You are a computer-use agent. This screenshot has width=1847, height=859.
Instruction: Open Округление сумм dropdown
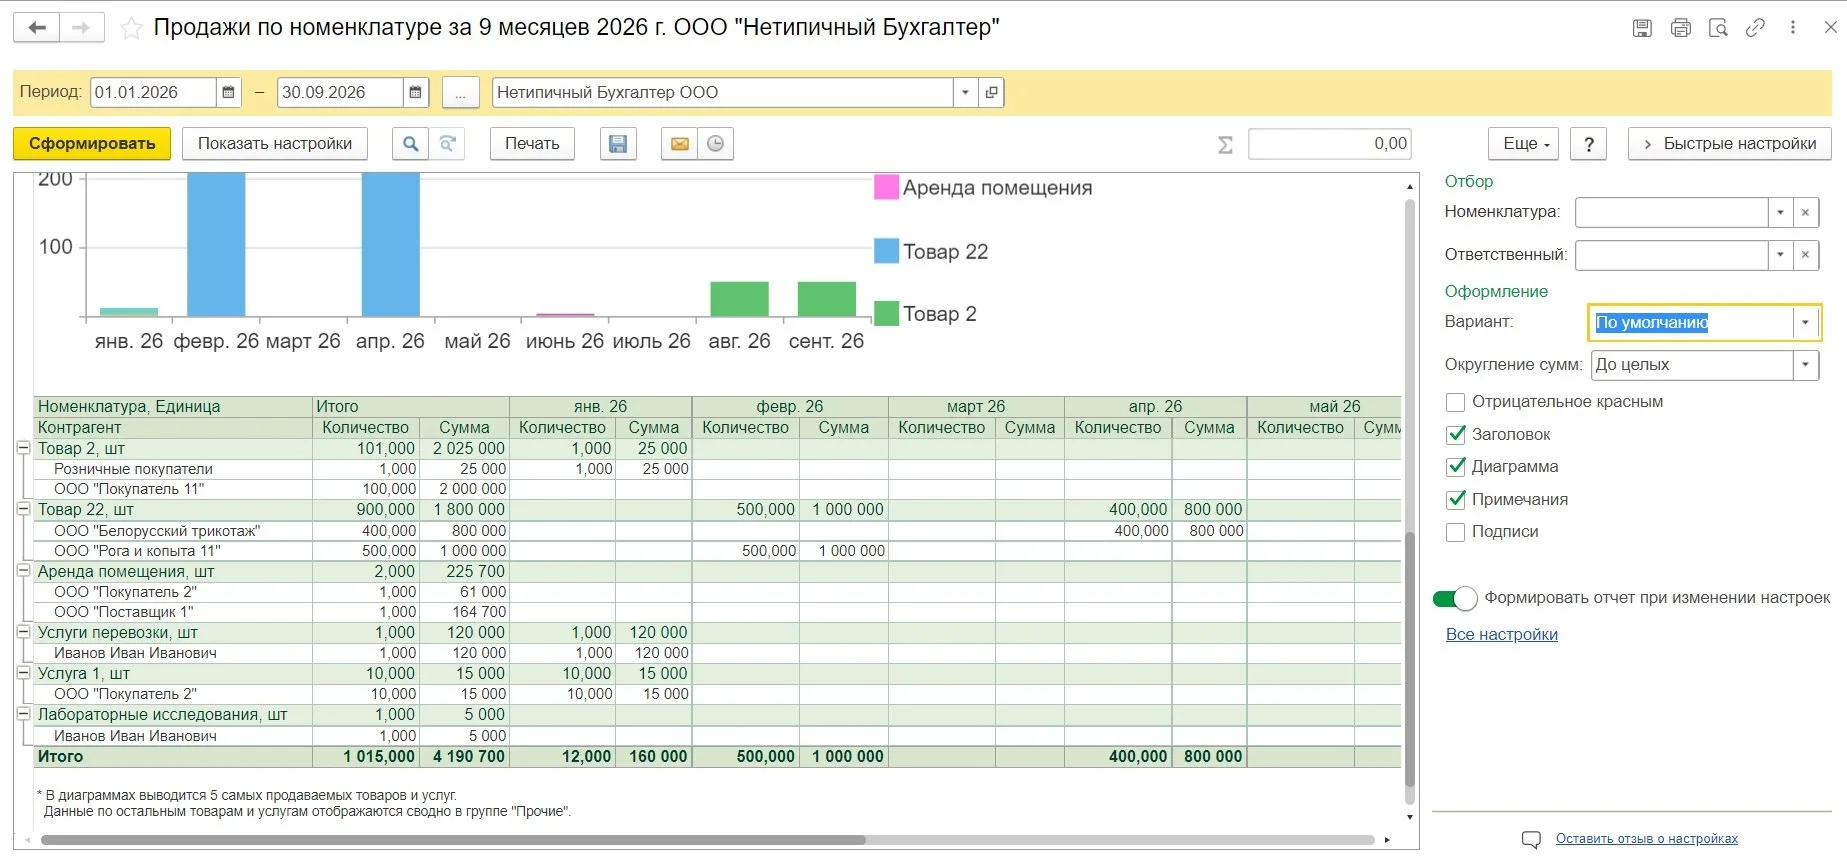(1805, 365)
